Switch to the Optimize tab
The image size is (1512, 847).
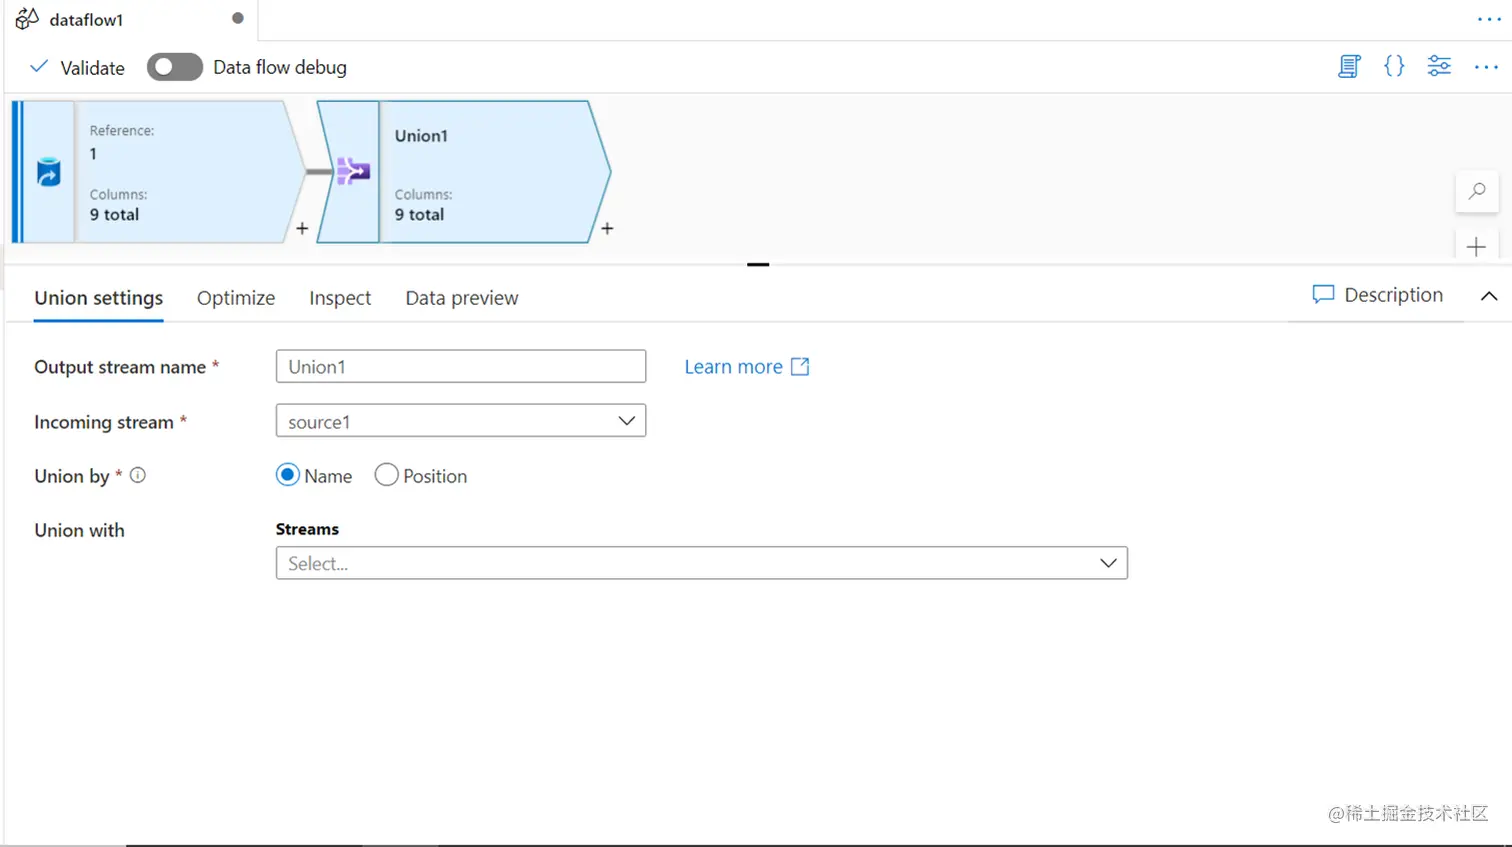click(236, 298)
